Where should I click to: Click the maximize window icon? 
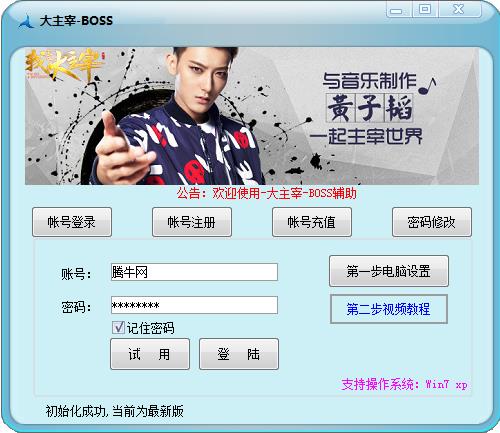[425, 9]
